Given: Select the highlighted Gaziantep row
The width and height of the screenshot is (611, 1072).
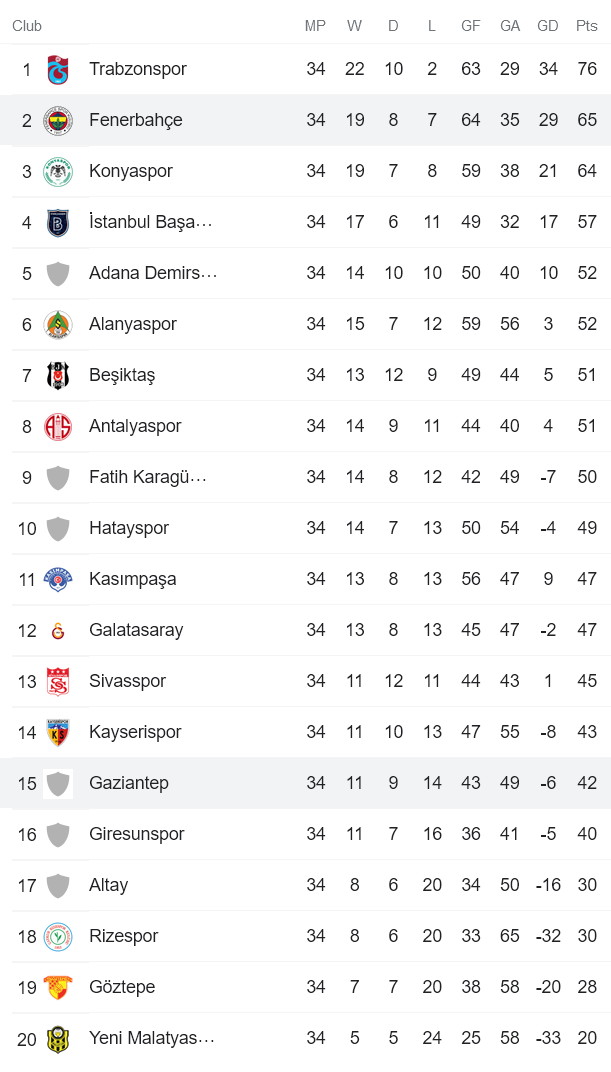Looking at the screenshot, I should (x=300, y=783).
